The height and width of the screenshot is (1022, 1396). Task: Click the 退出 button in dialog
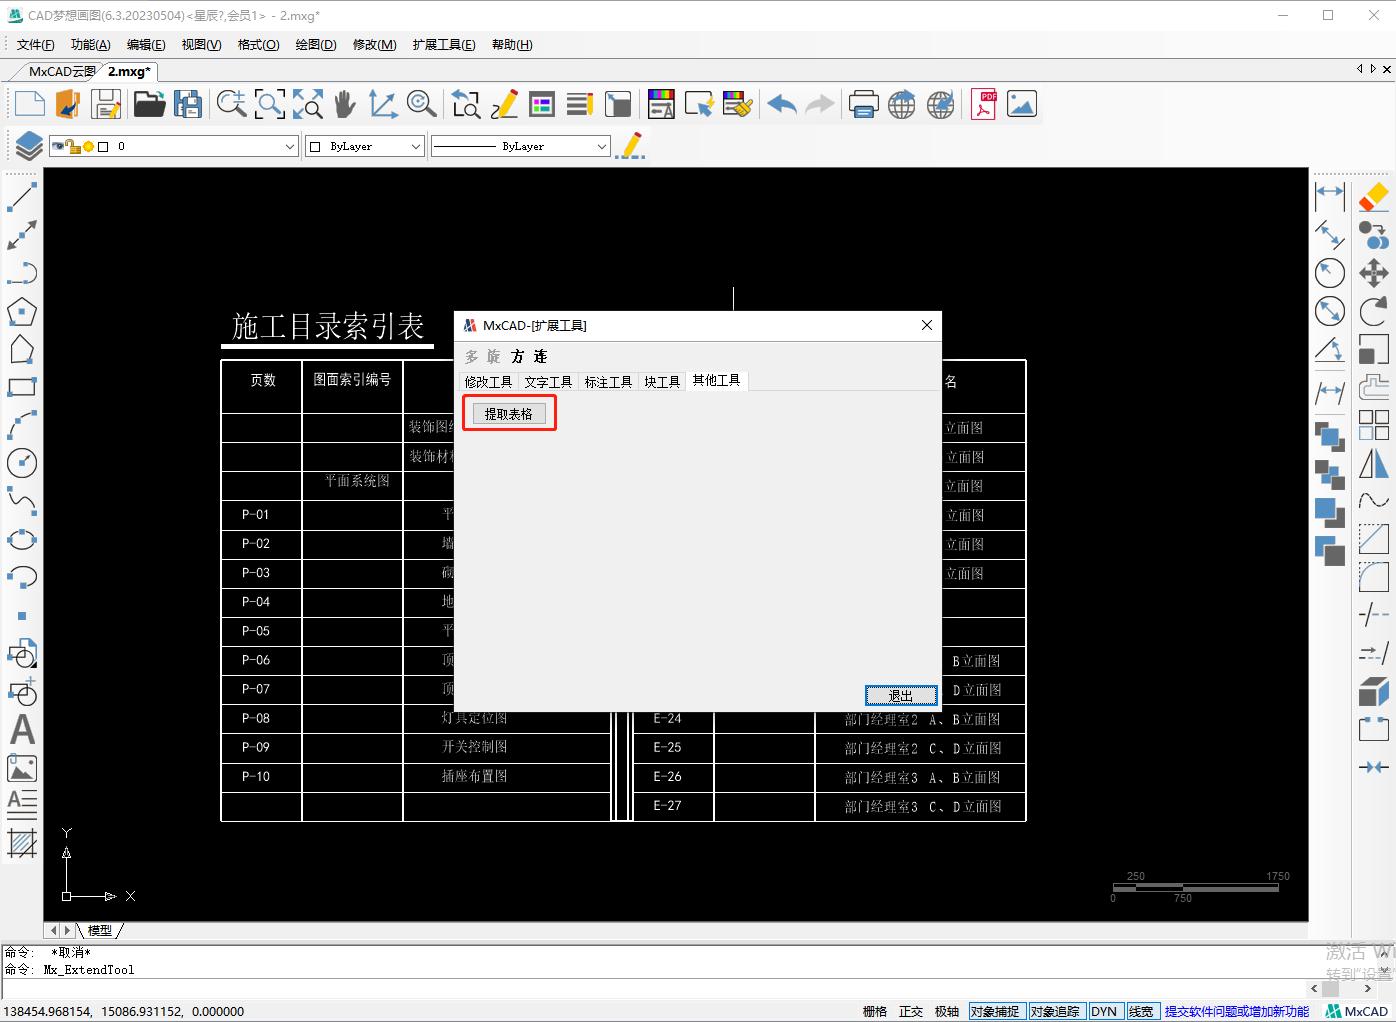pyautogui.click(x=900, y=695)
